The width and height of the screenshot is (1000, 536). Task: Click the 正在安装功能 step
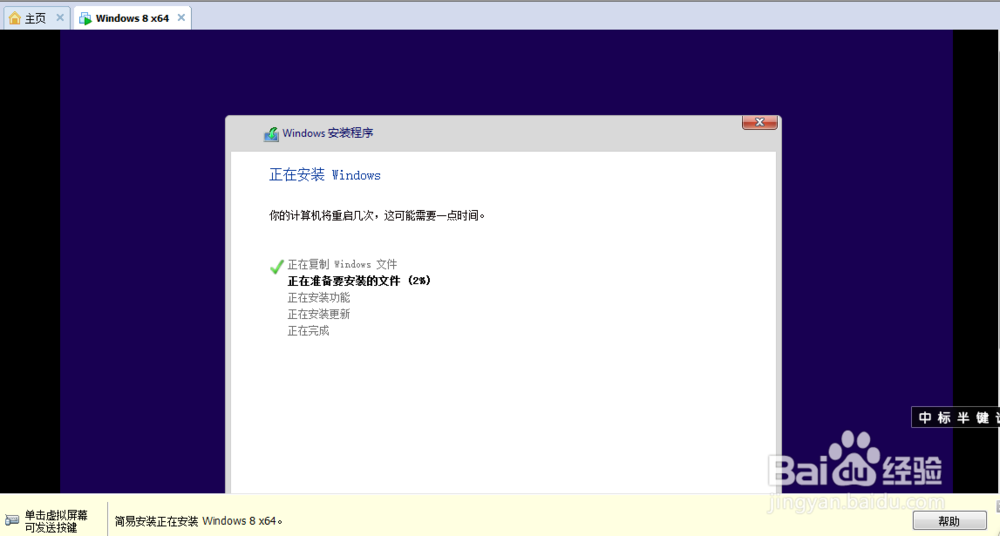(319, 297)
